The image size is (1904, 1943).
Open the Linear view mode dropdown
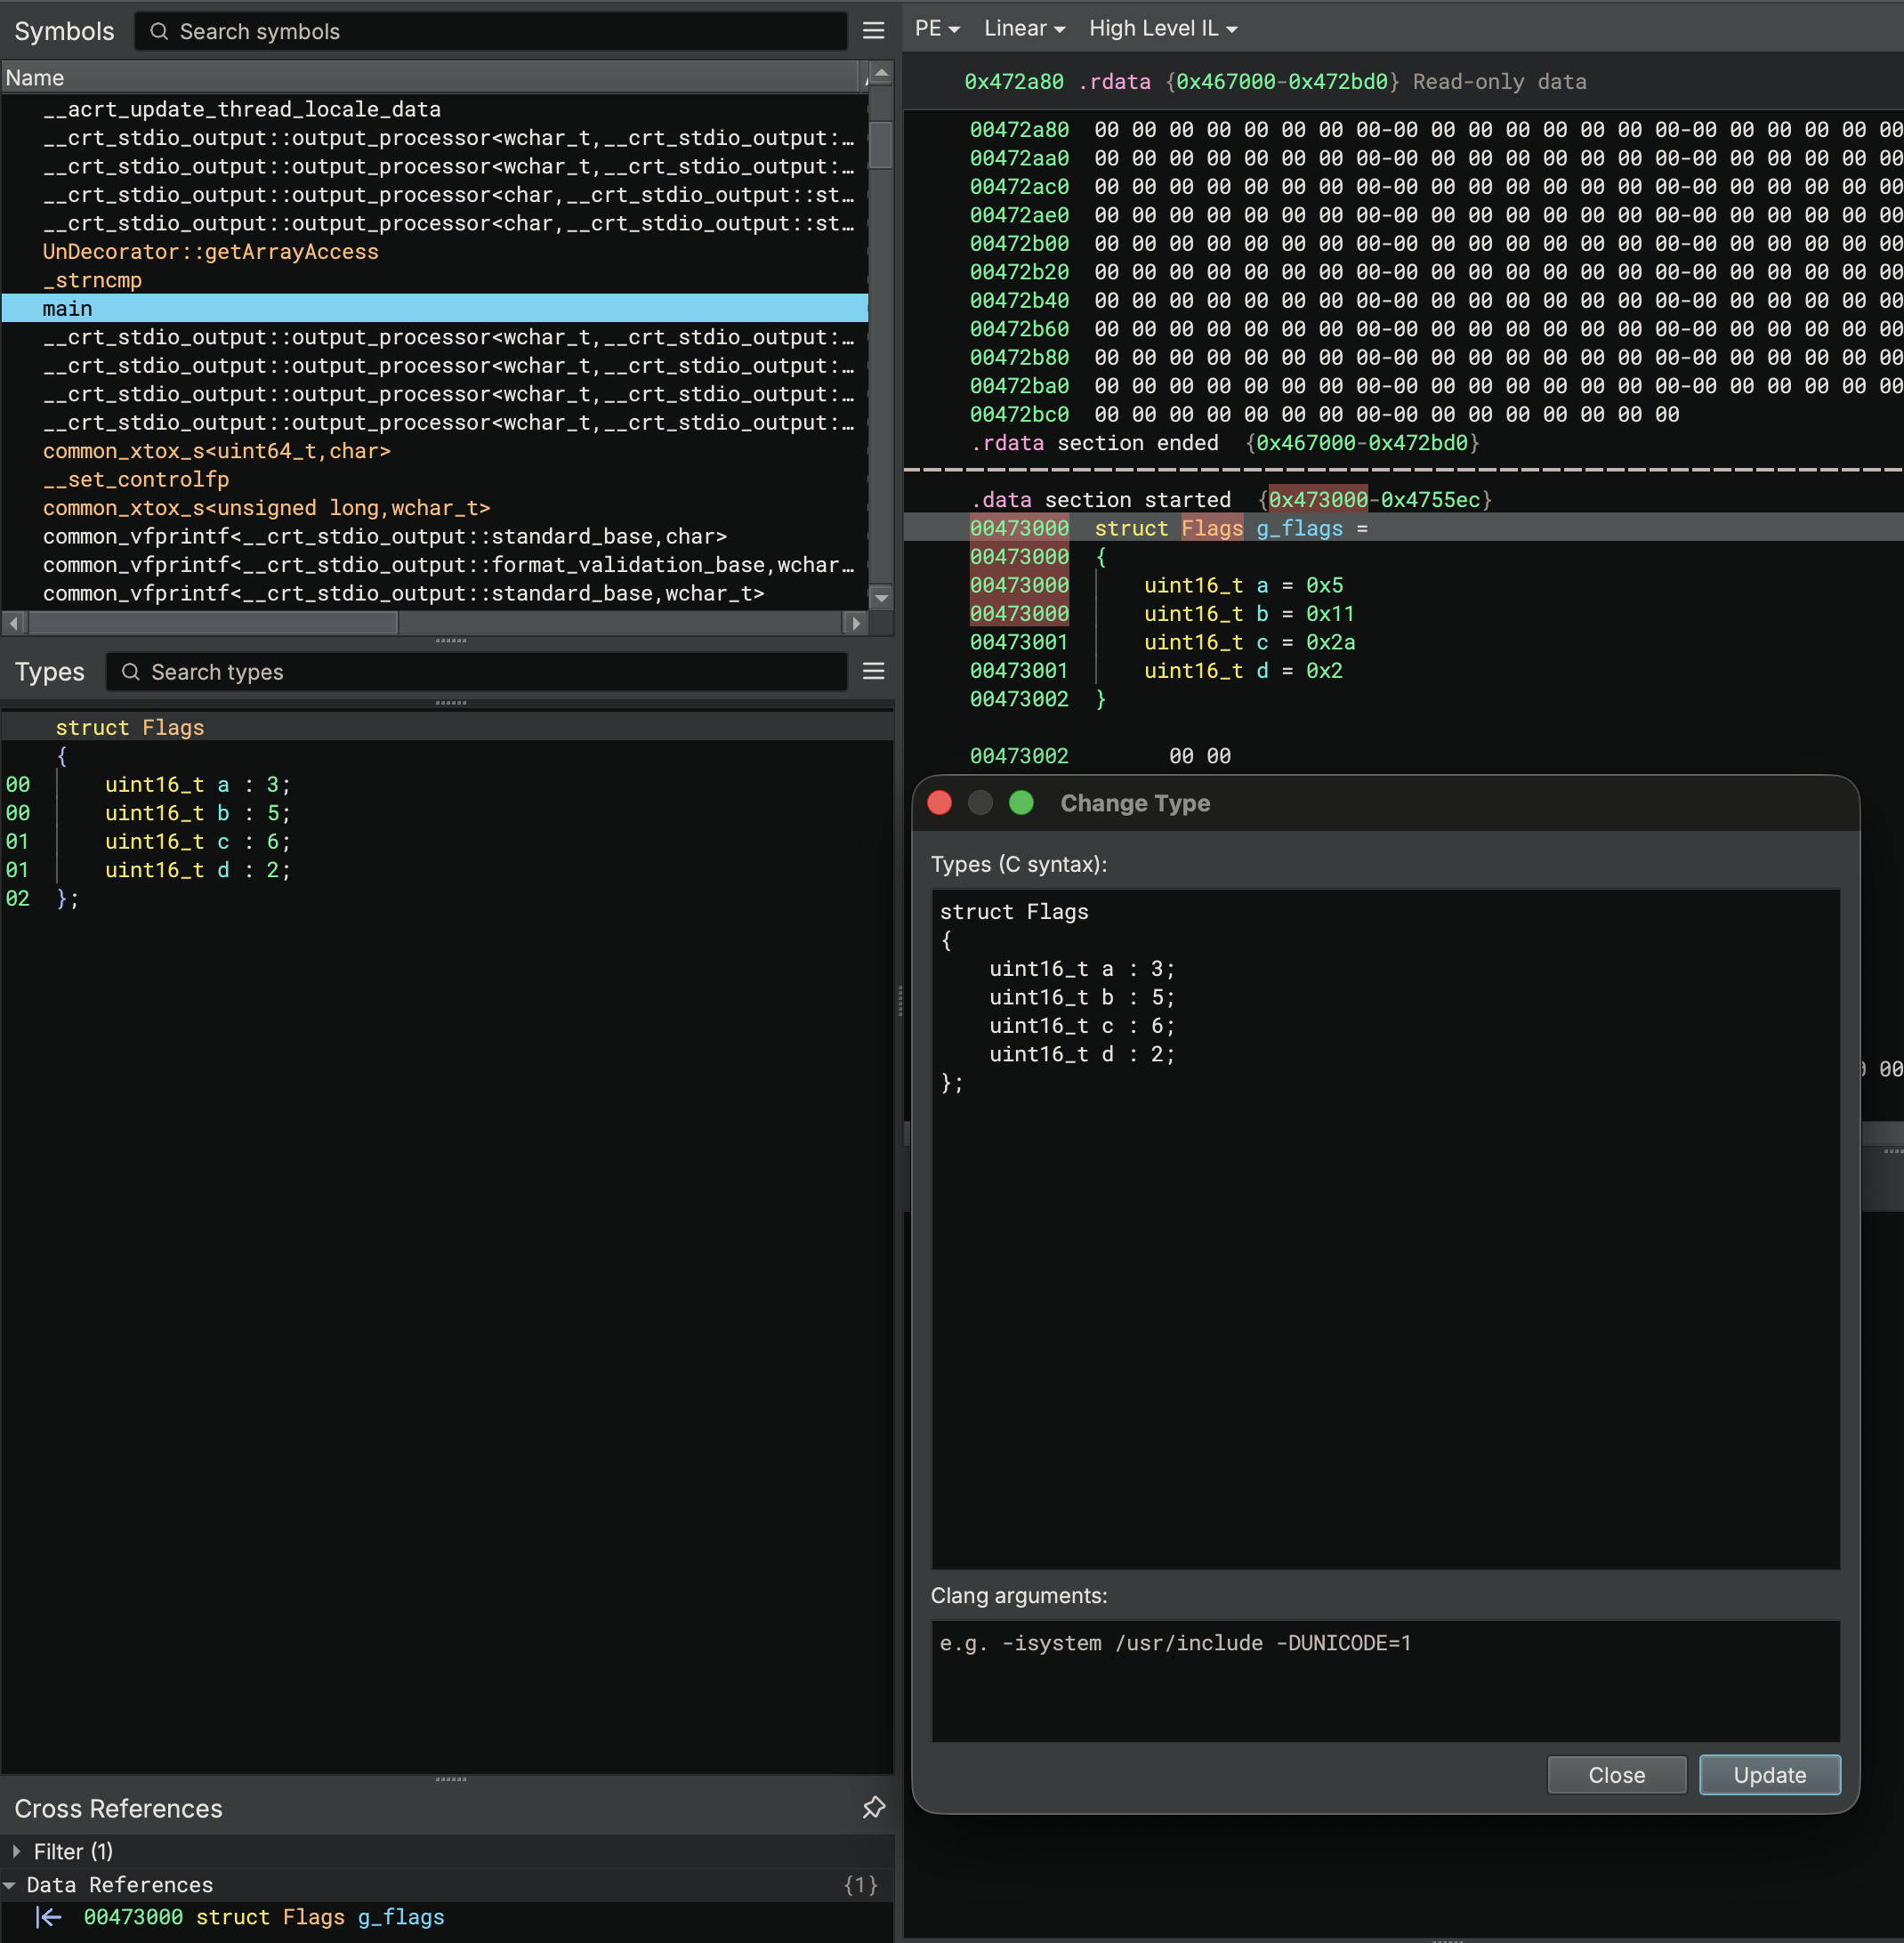[1023, 29]
